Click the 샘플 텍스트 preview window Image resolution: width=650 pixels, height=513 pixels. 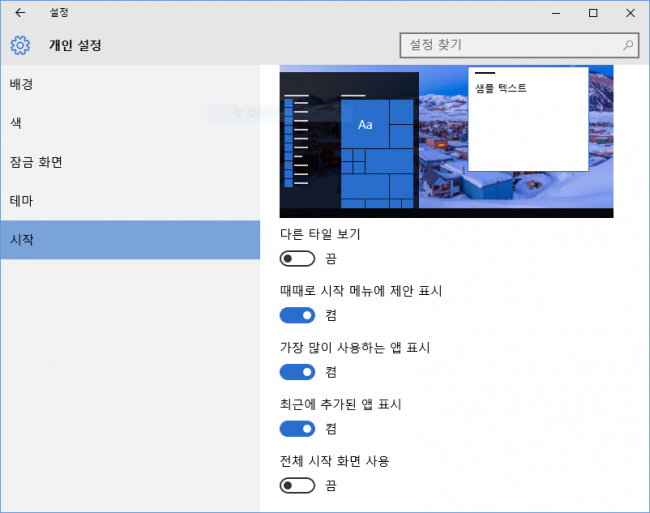pyautogui.click(x=528, y=119)
